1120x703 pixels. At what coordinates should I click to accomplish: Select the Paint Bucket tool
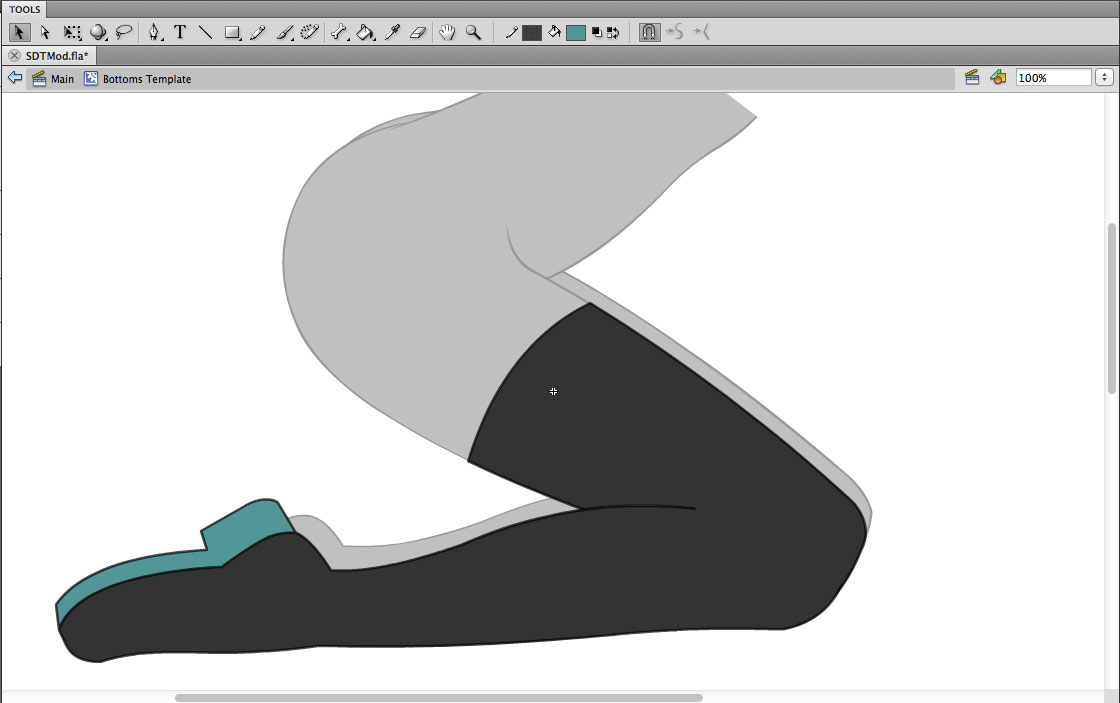point(365,32)
